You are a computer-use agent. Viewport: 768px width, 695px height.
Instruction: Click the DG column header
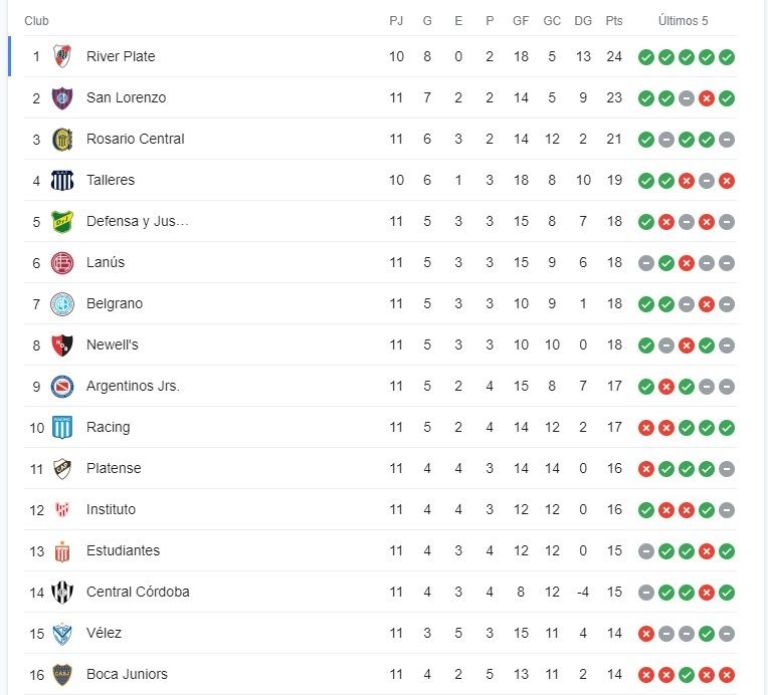[583, 21]
